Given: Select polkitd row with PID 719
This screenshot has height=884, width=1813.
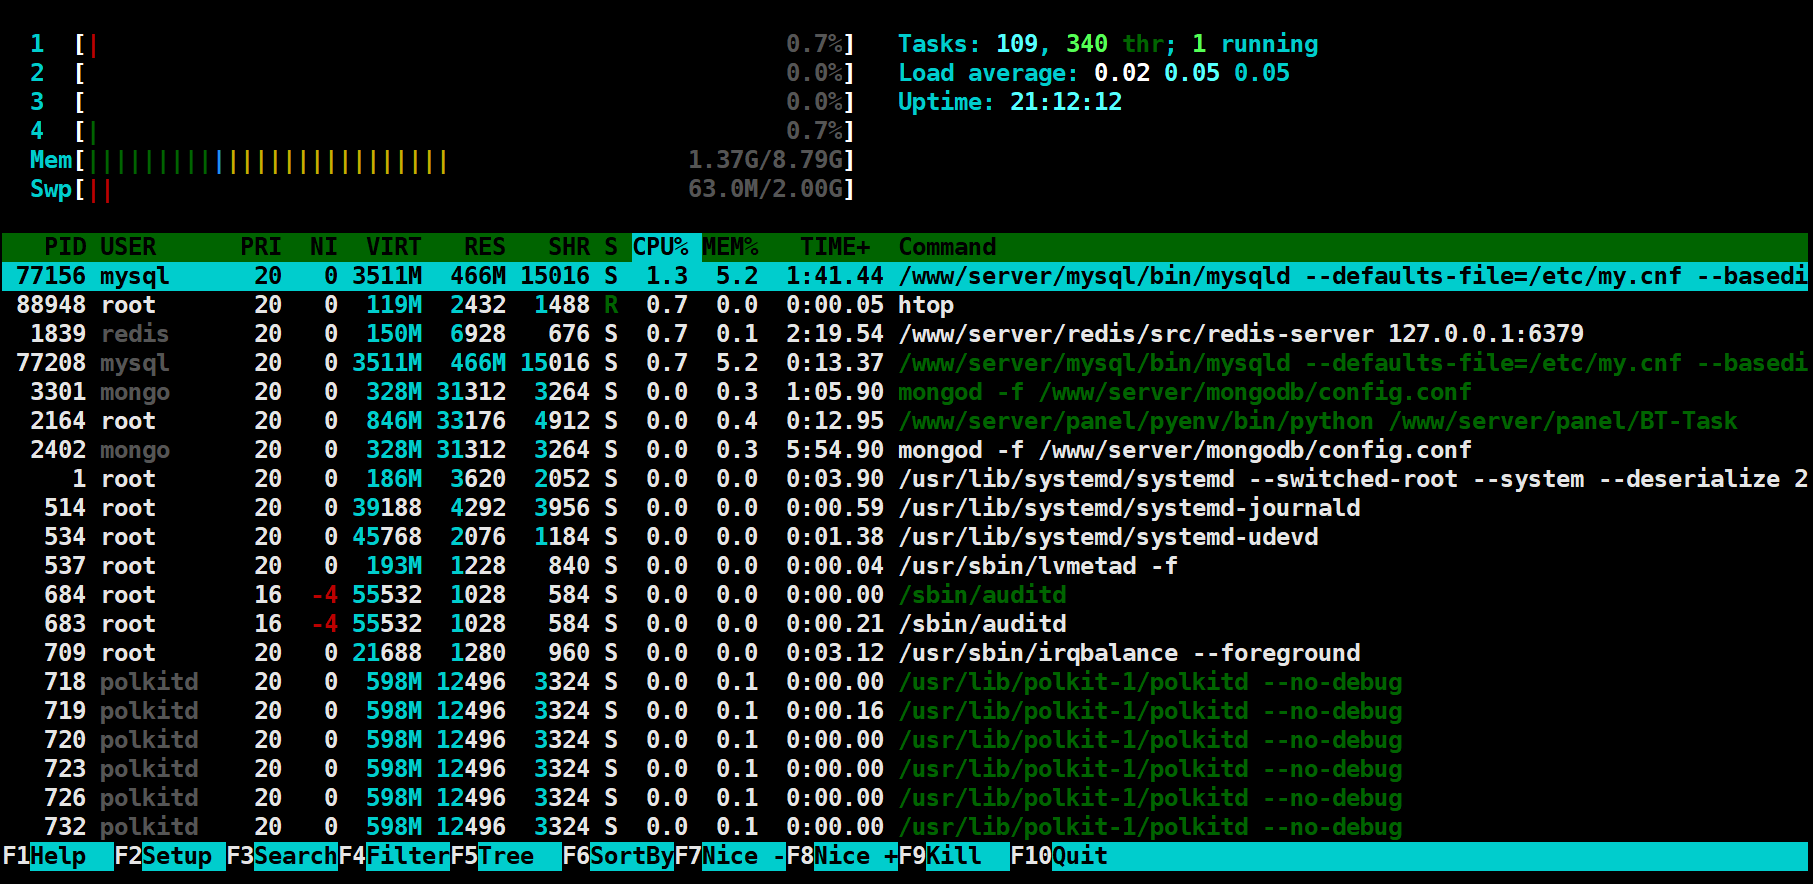Looking at the screenshot, I should coord(905,711).
